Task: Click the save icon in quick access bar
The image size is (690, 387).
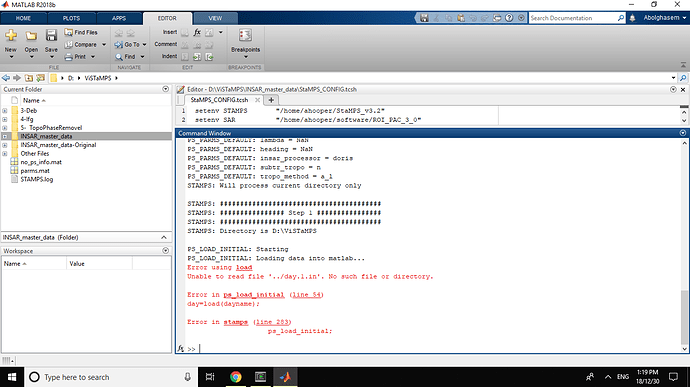Action: point(424,18)
